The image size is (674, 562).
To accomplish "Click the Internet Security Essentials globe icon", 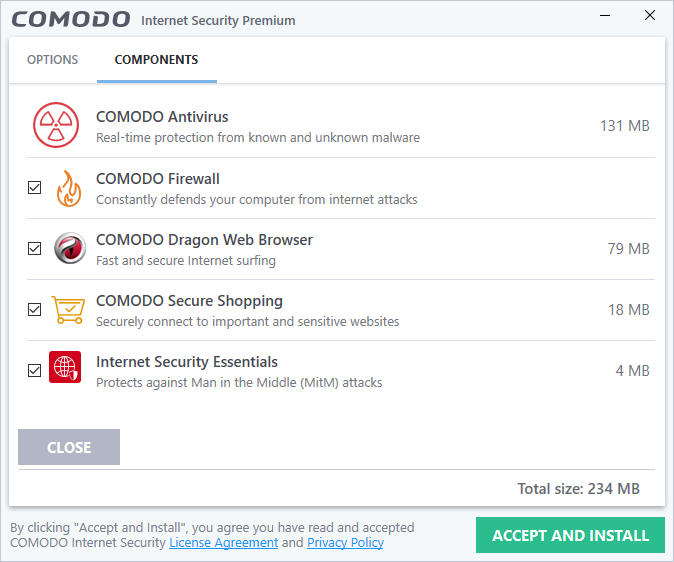I will click(65, 367).
